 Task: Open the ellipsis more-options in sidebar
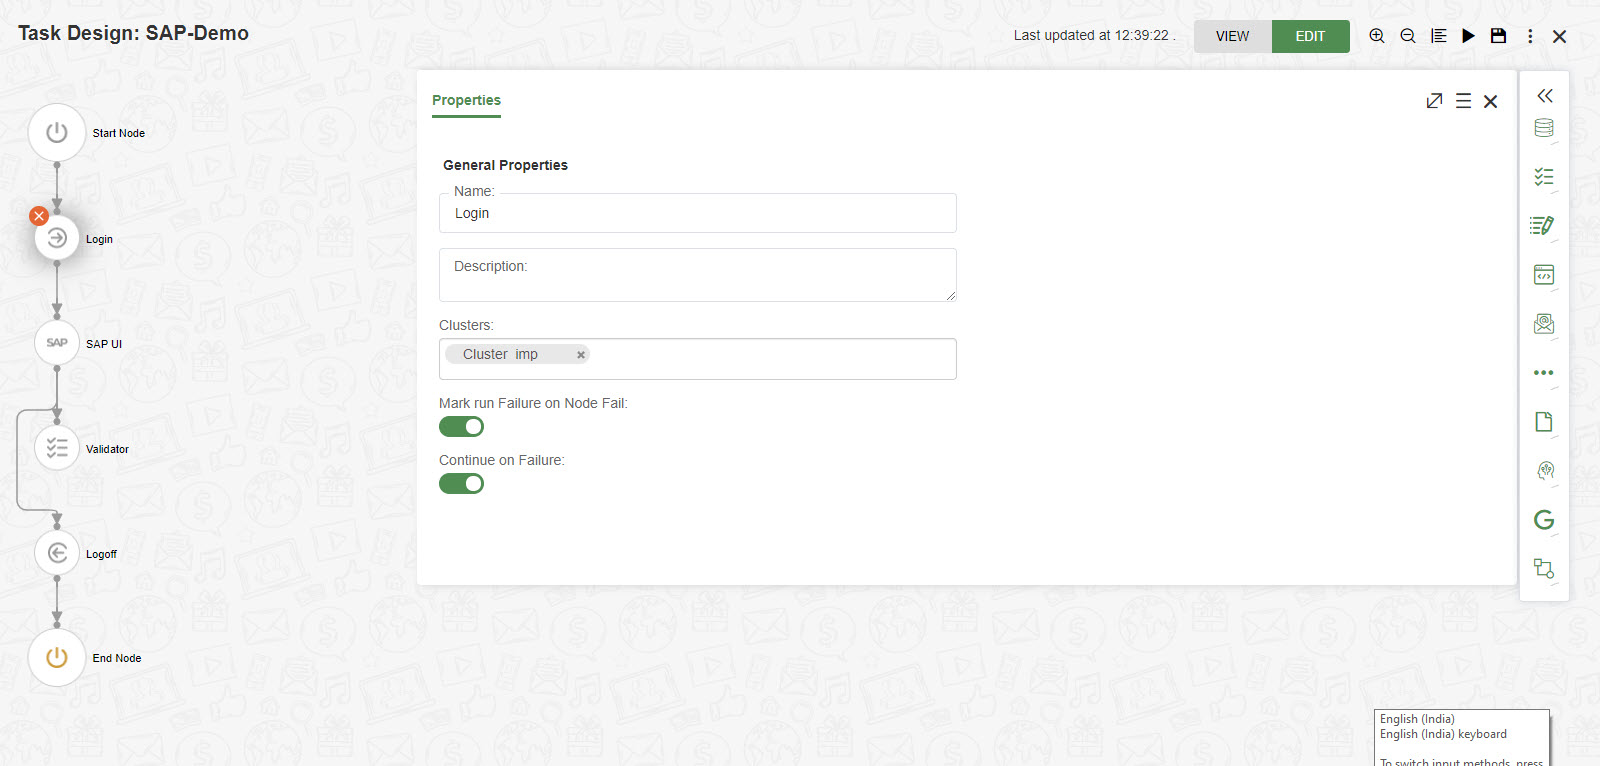[x=1543, y=372]
